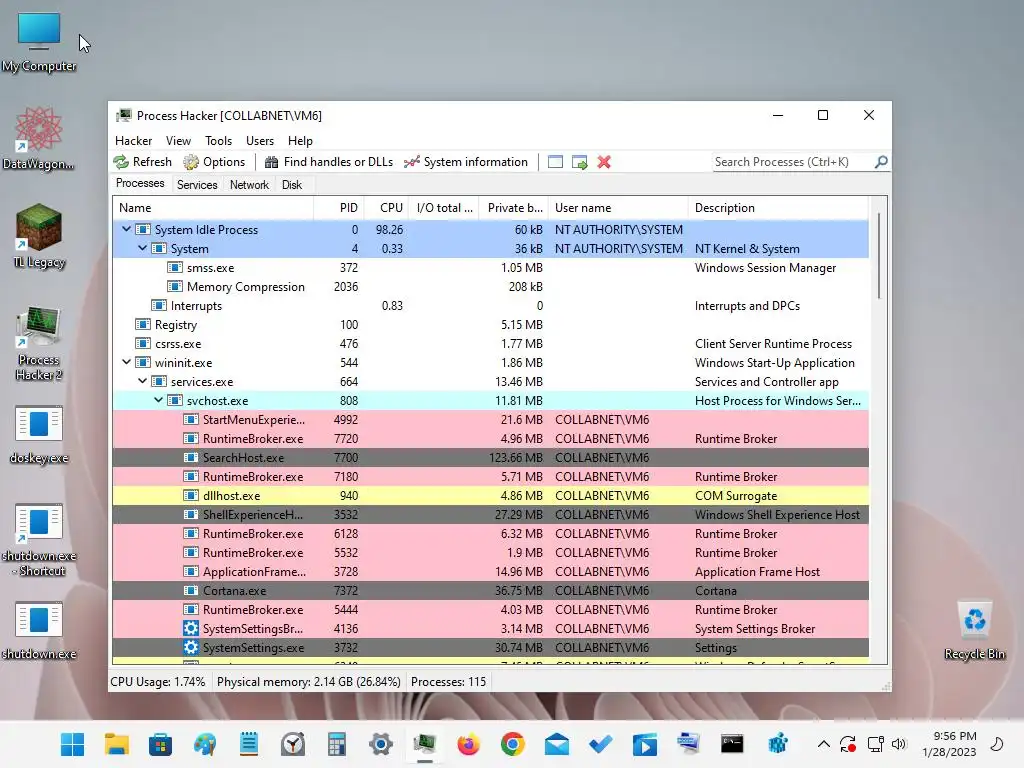Open Google Chrome from the taskbar
This screenshot has height=768, width=1024.
point(513,744)
